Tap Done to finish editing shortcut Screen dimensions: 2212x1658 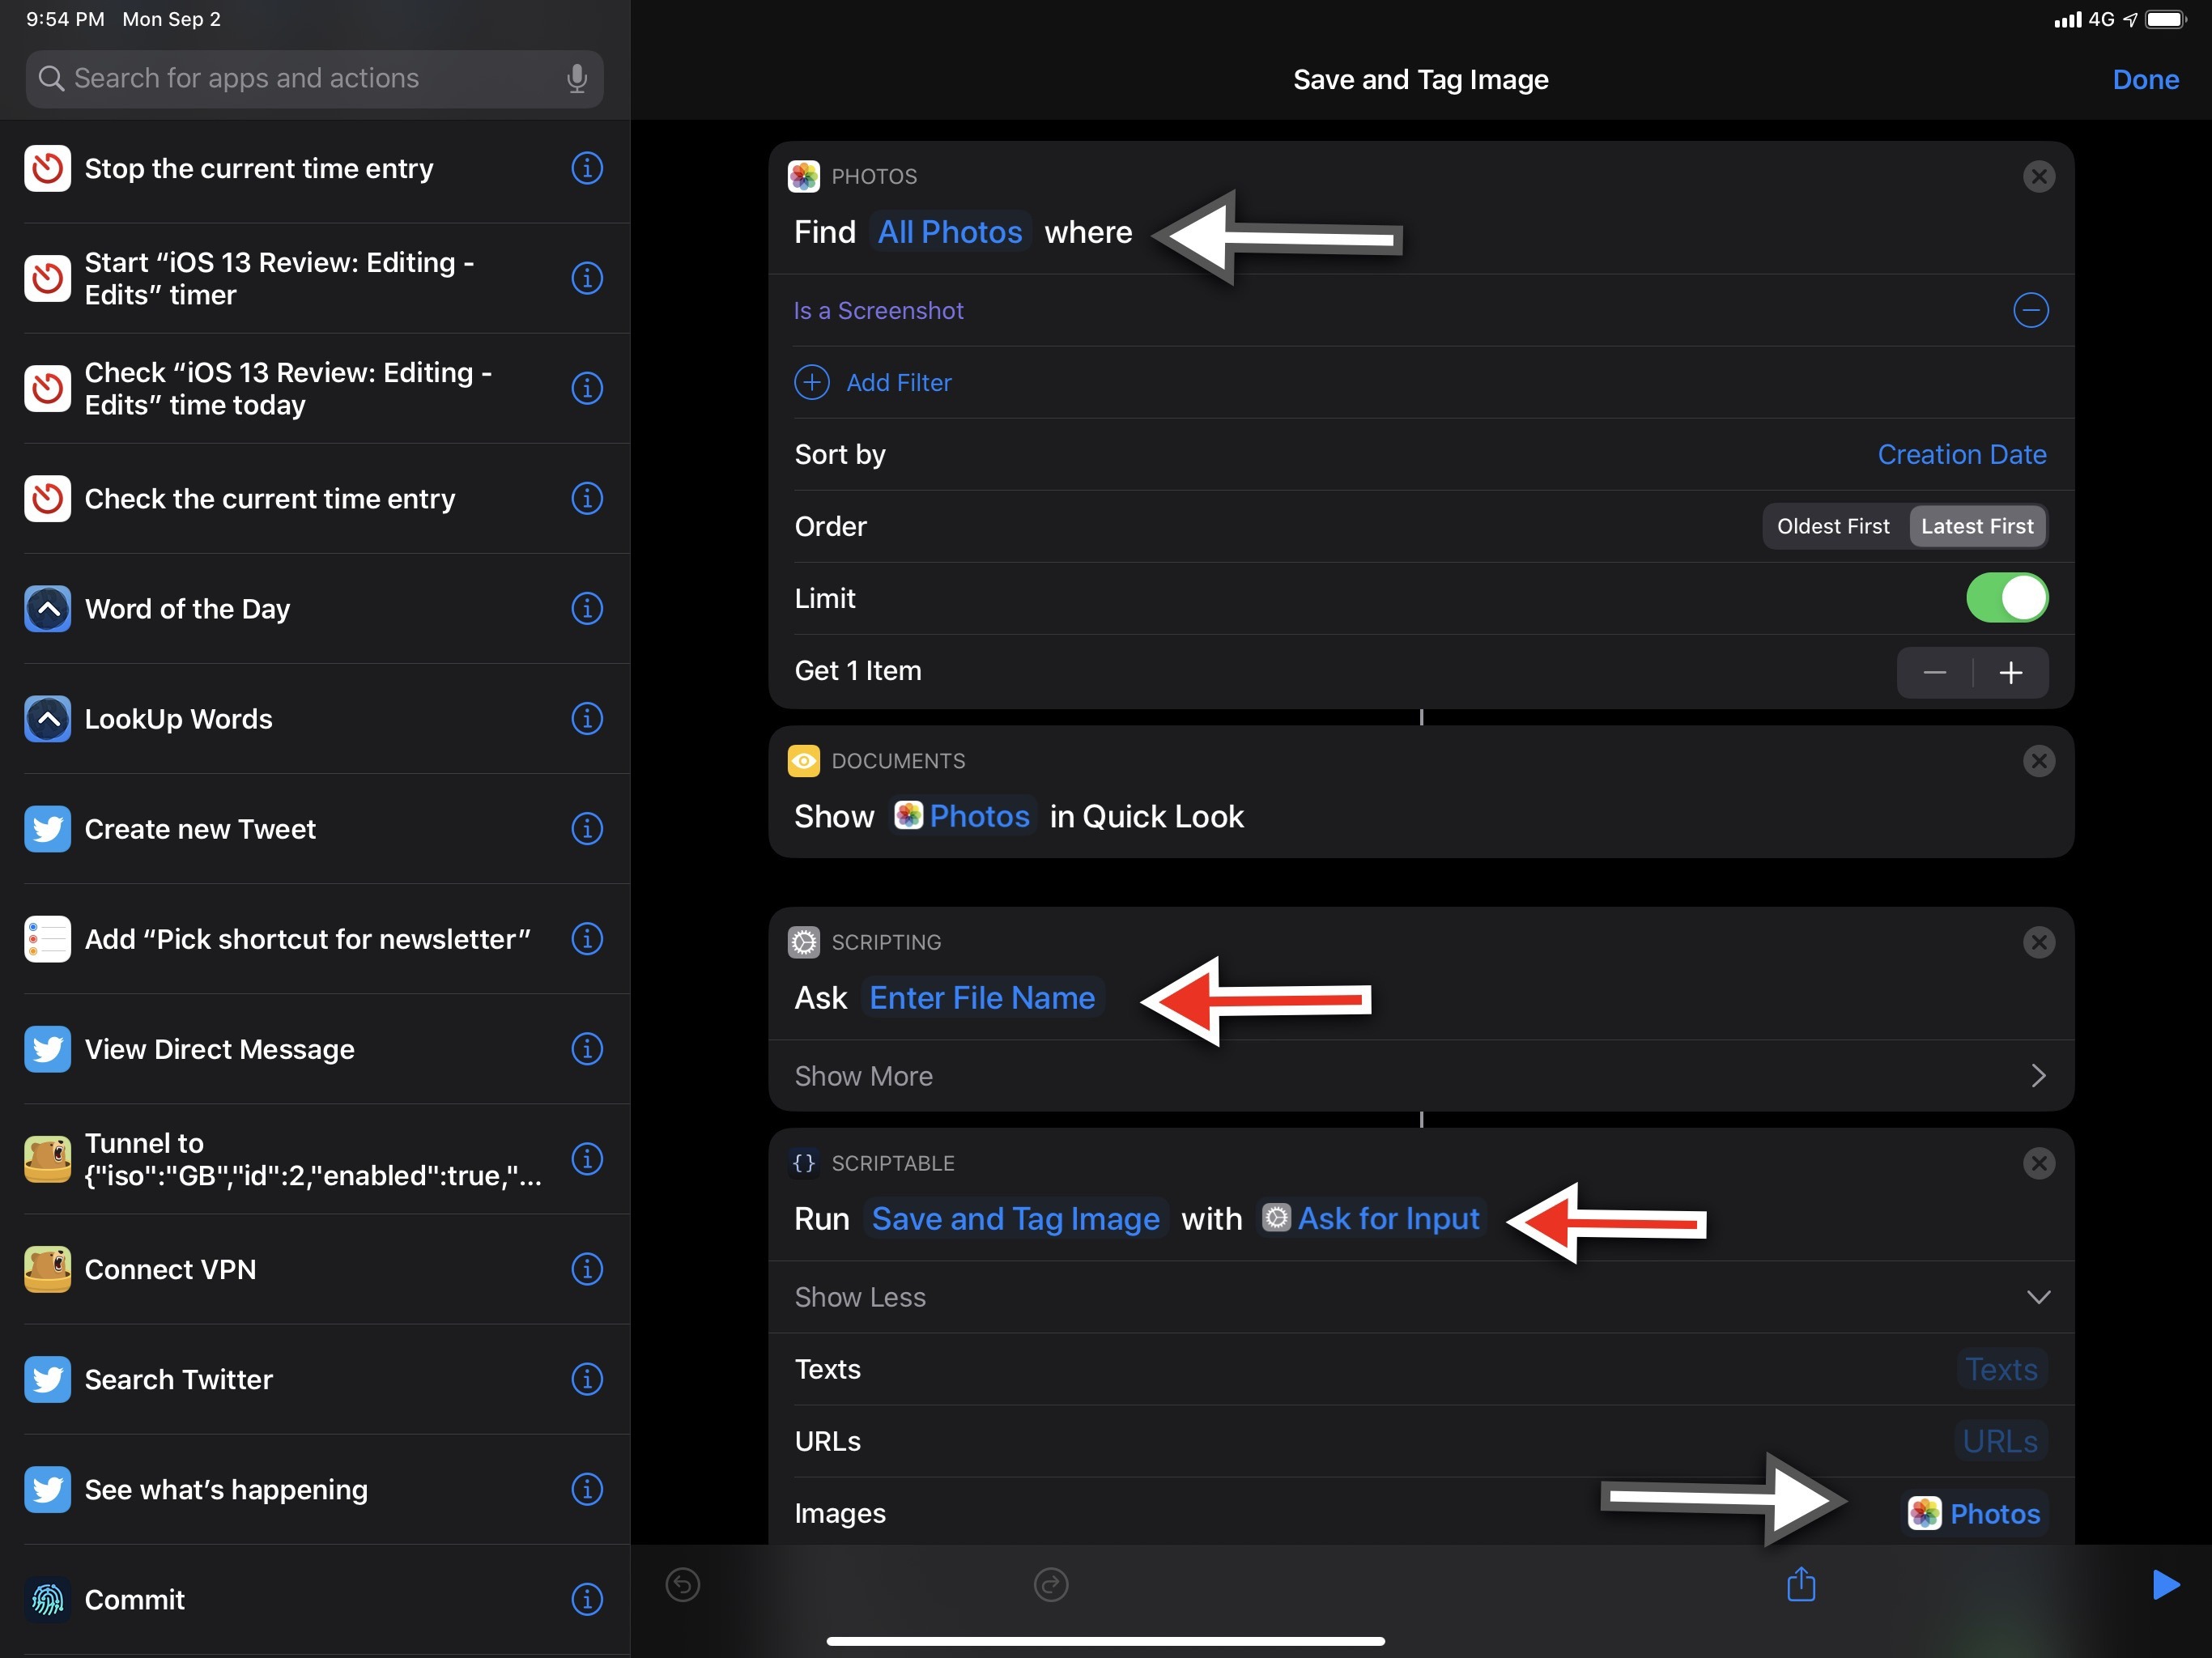[x=2145, y=79]
